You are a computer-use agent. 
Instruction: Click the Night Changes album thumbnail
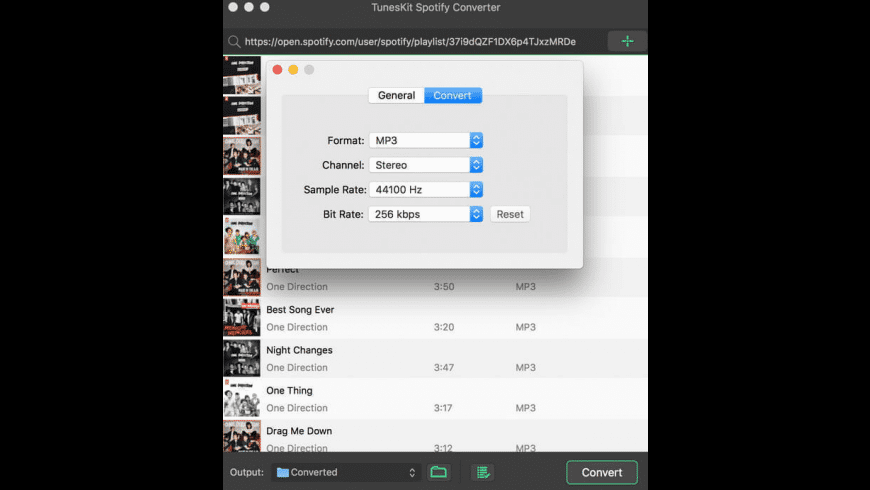pos(241,358)
